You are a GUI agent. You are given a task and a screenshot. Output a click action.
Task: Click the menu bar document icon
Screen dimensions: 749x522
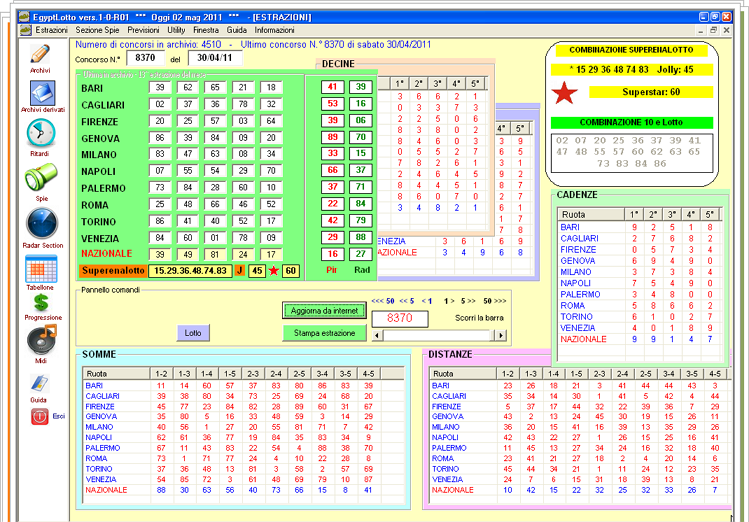[25, 30]
